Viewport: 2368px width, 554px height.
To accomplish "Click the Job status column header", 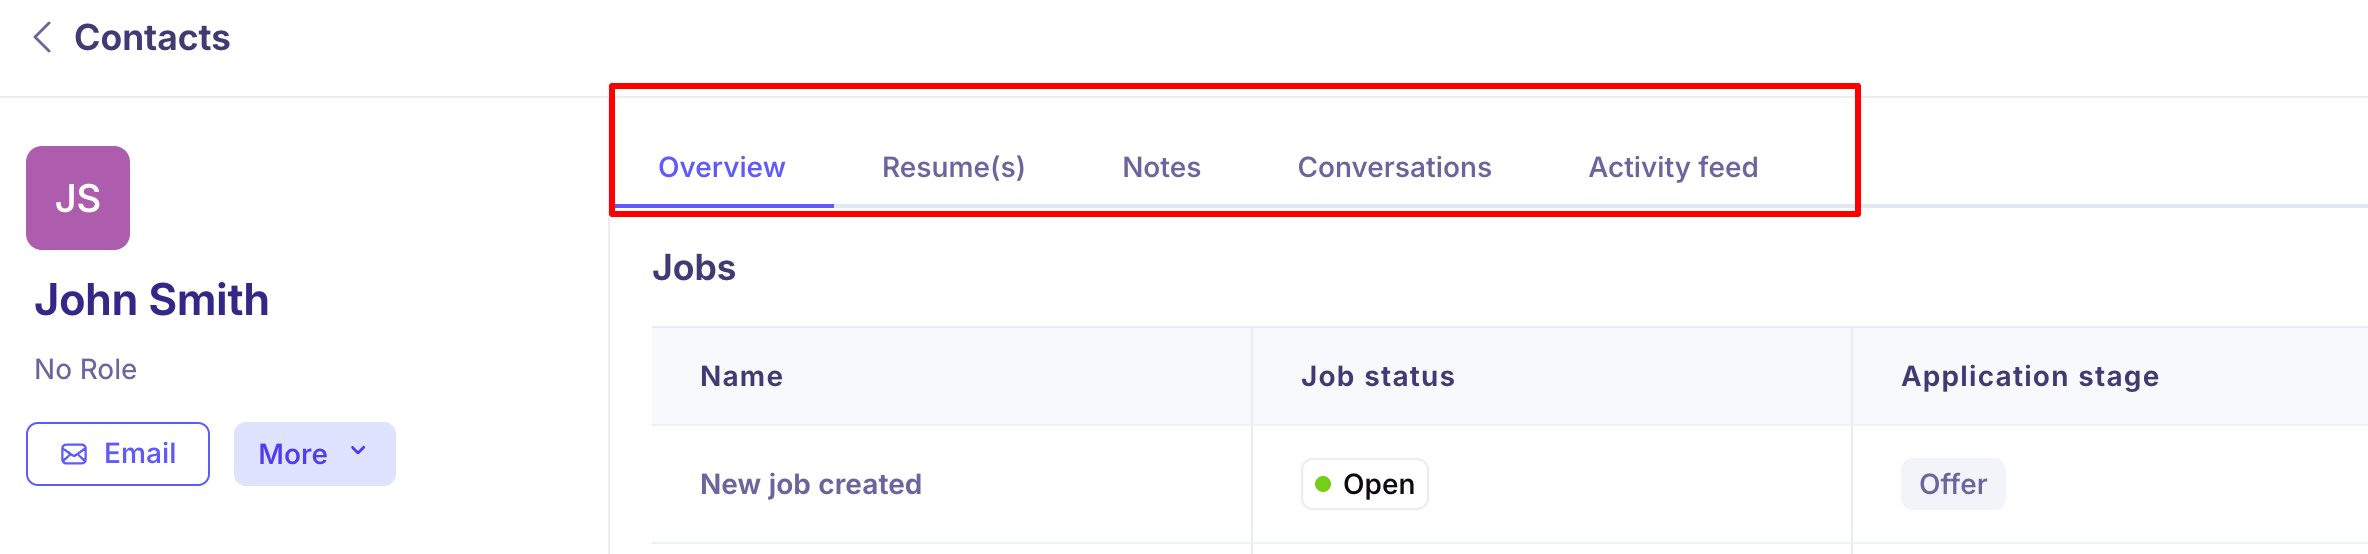I will point(1378,376).
